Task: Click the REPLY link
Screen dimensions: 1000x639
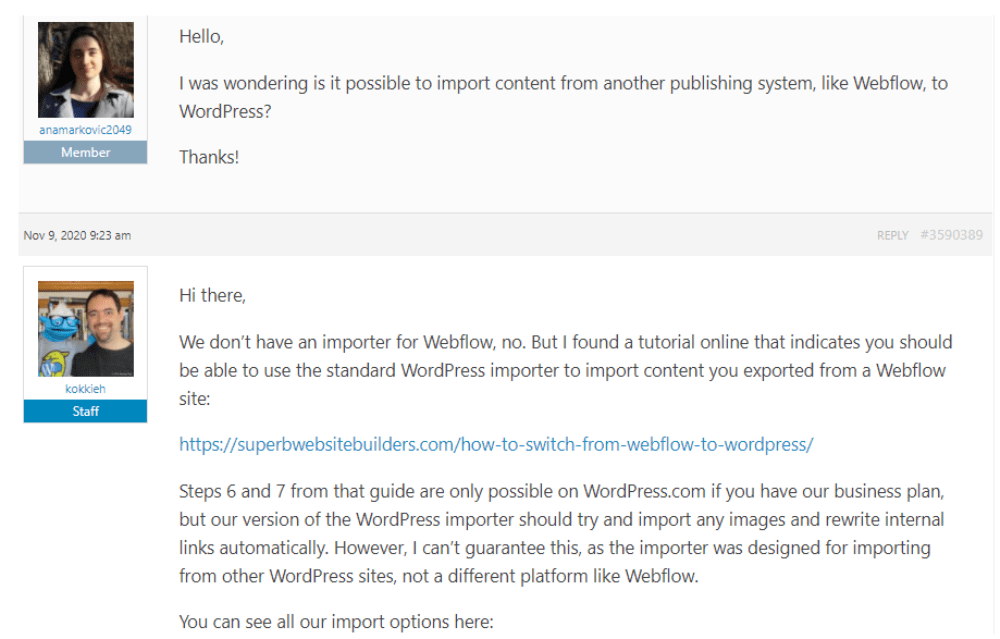Action: coord(892,235)
